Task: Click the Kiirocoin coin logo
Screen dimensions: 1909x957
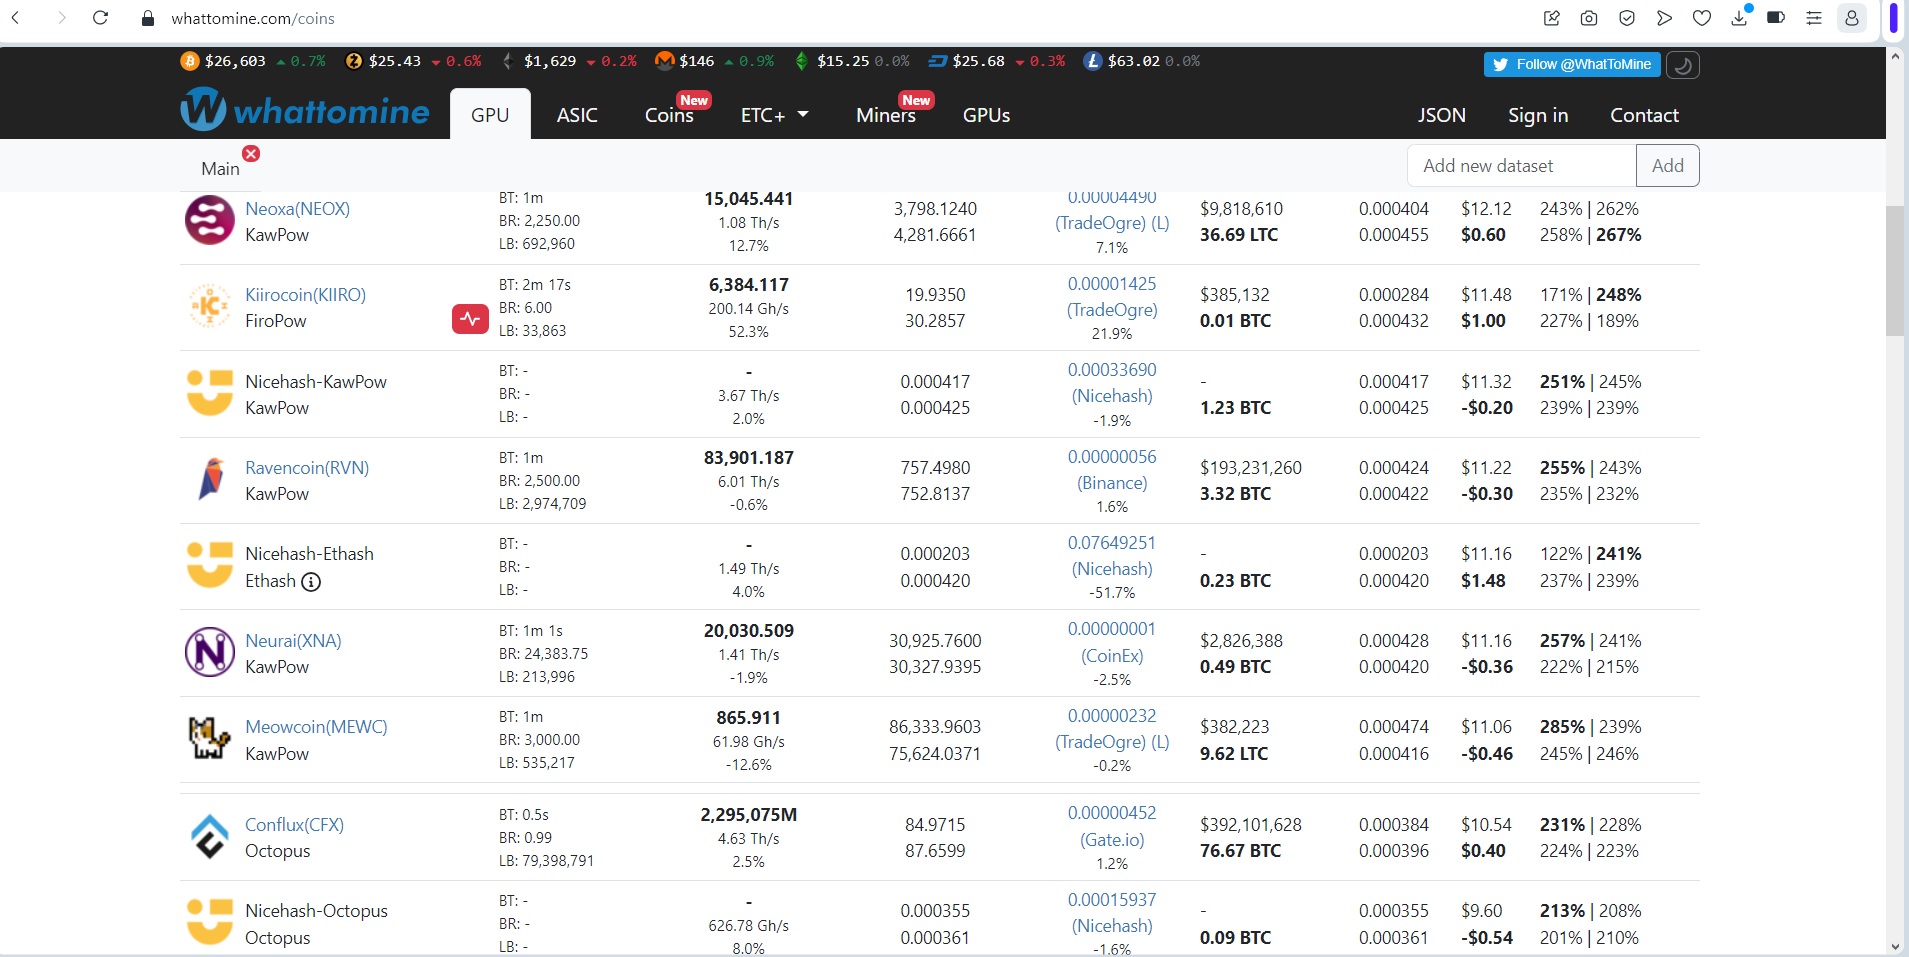Action: pos(210,306)
